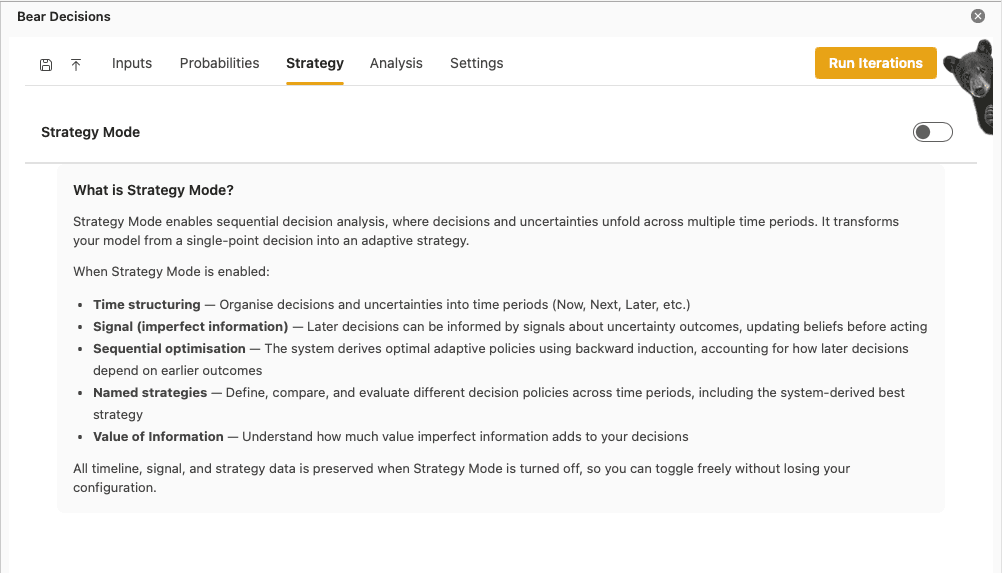Image resolution: width=1002 pixels, height=573 pixels.
Task: Click the upload arrow icon
Action: (76, 65)
